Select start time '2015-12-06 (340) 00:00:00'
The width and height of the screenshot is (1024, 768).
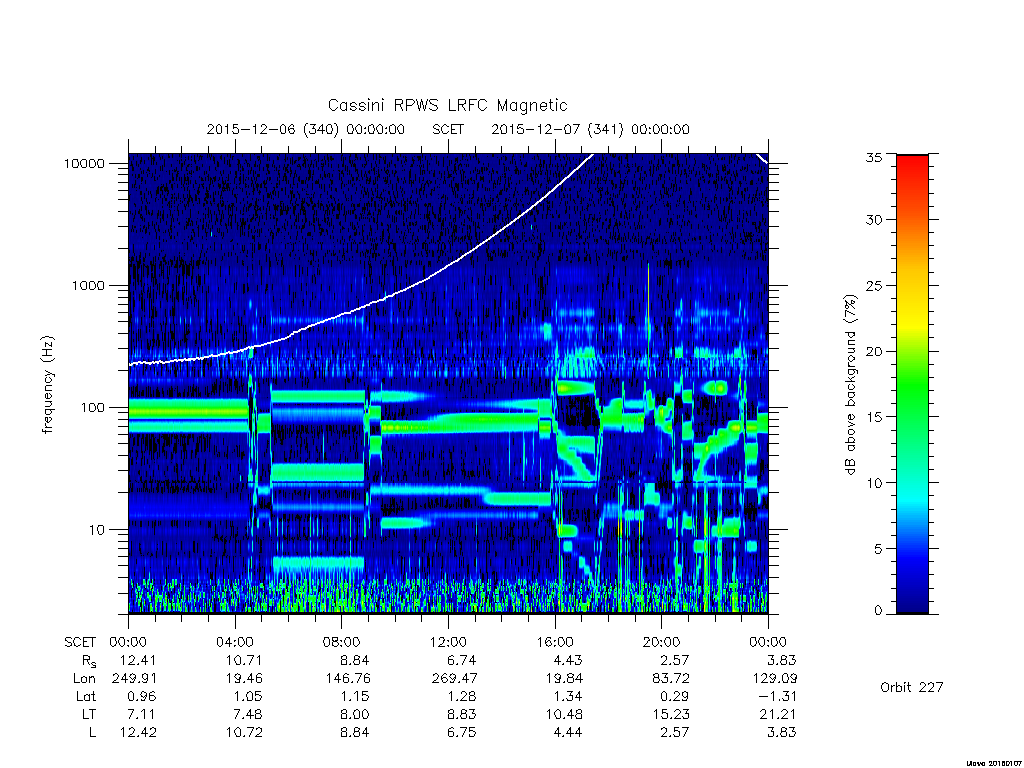coord(306,129)
